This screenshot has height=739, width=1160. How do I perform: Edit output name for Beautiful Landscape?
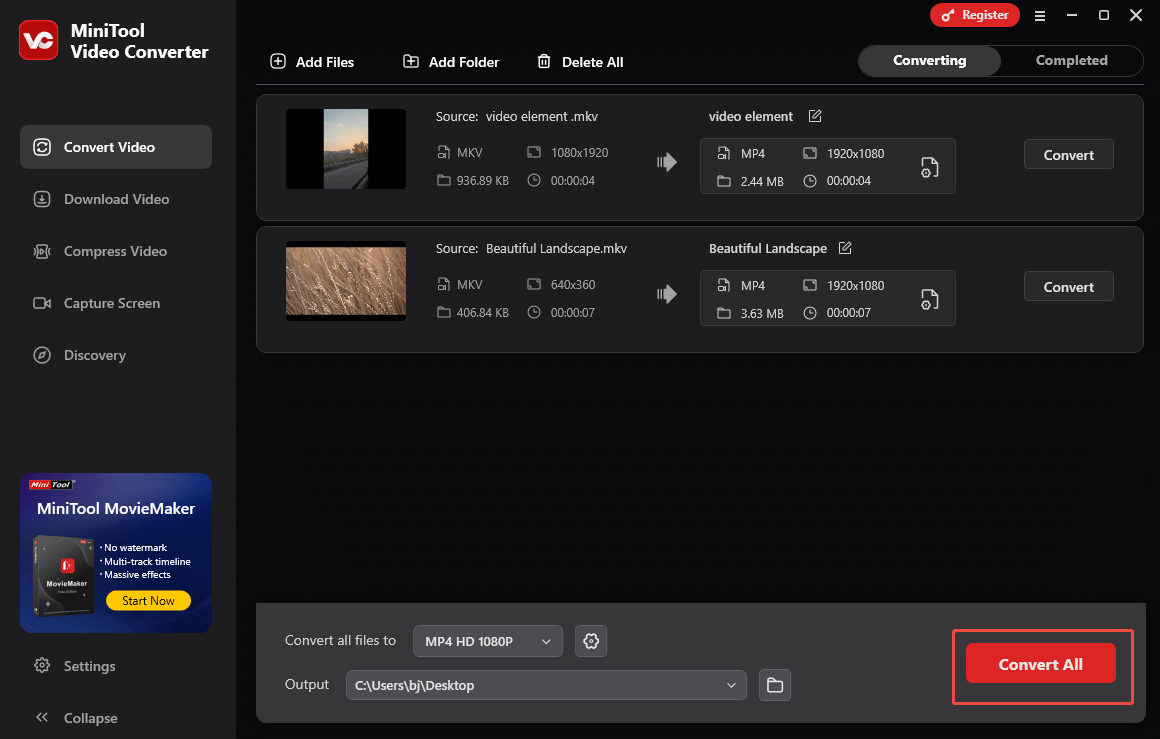pyautogui.click(x=845, y=249)
